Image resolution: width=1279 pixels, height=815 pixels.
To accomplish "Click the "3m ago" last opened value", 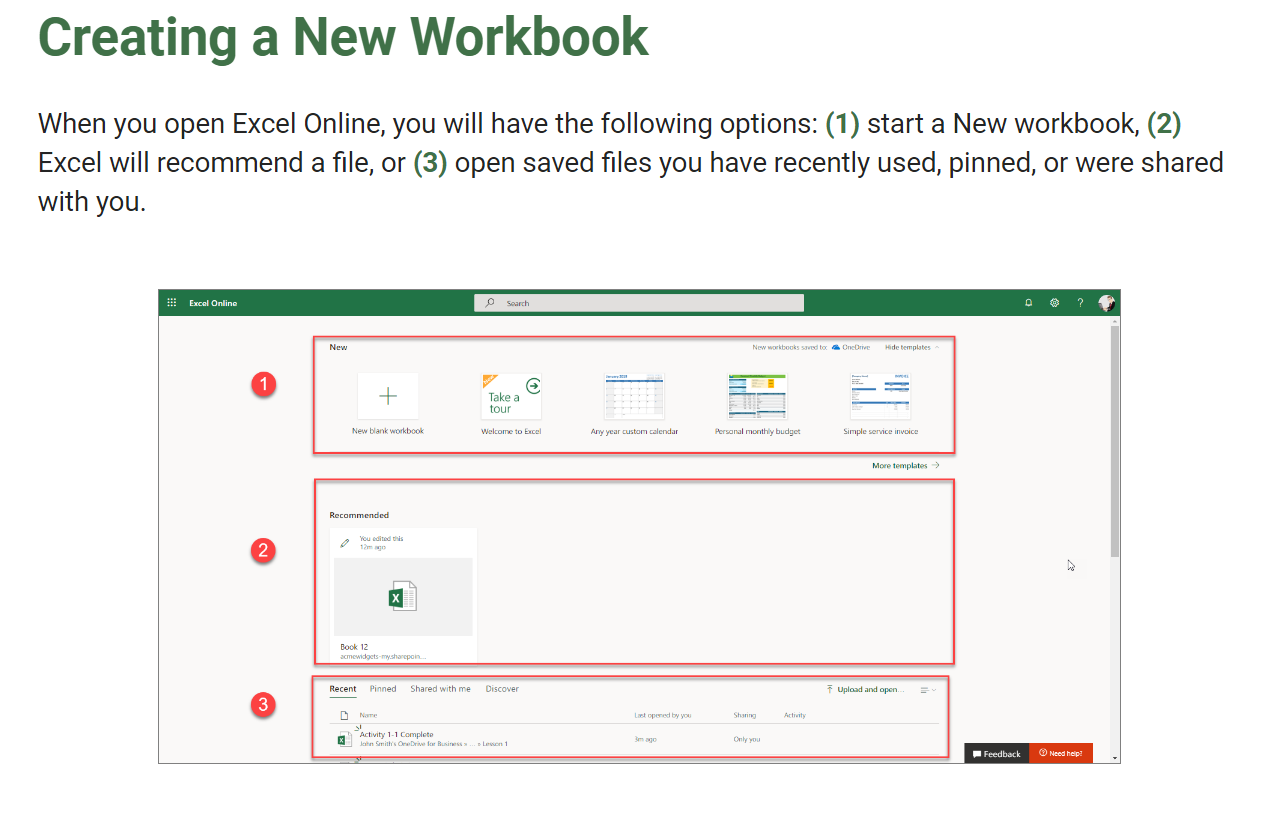I will click(x=645, y=739).
